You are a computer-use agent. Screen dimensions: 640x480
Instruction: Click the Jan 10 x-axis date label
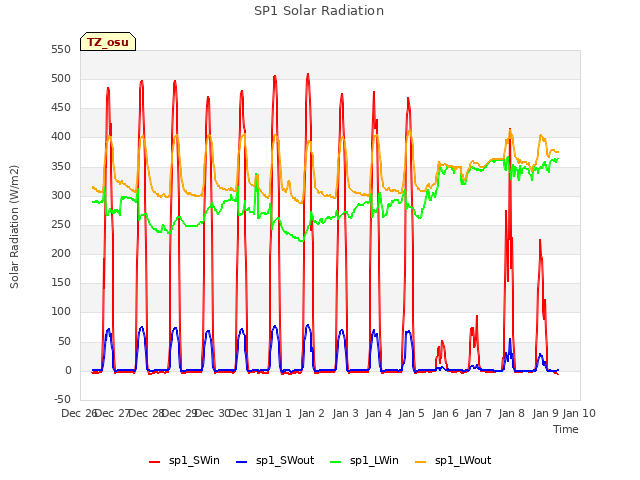click(x=579, y=413)
